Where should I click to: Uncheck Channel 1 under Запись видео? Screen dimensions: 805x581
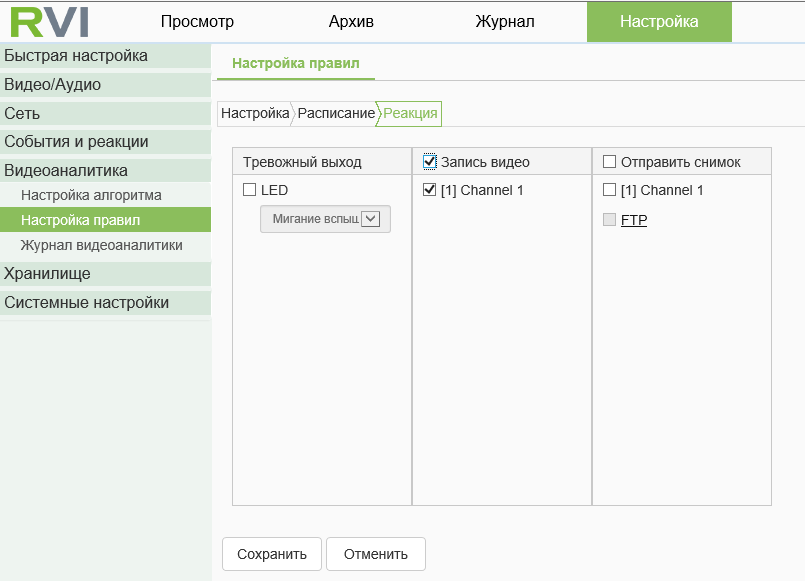430,190
